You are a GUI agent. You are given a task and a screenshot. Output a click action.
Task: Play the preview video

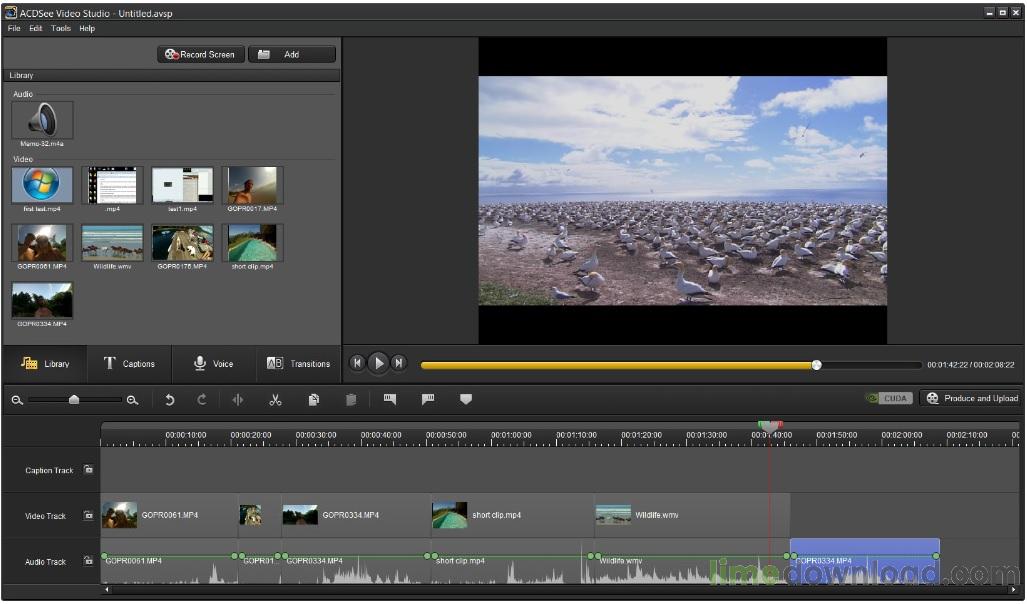click(378, 363)
